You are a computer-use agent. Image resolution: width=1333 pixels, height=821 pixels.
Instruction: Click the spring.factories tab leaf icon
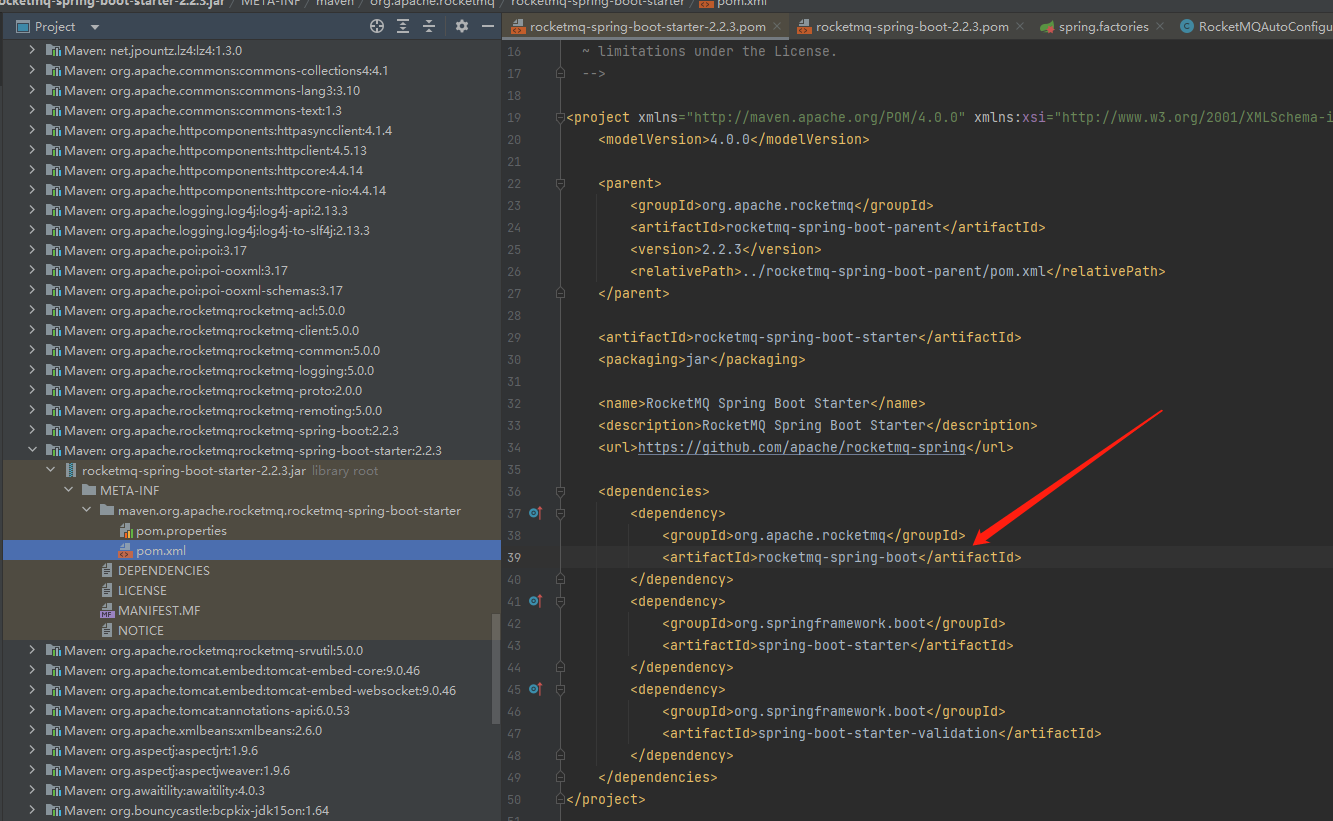[1046, 27]
